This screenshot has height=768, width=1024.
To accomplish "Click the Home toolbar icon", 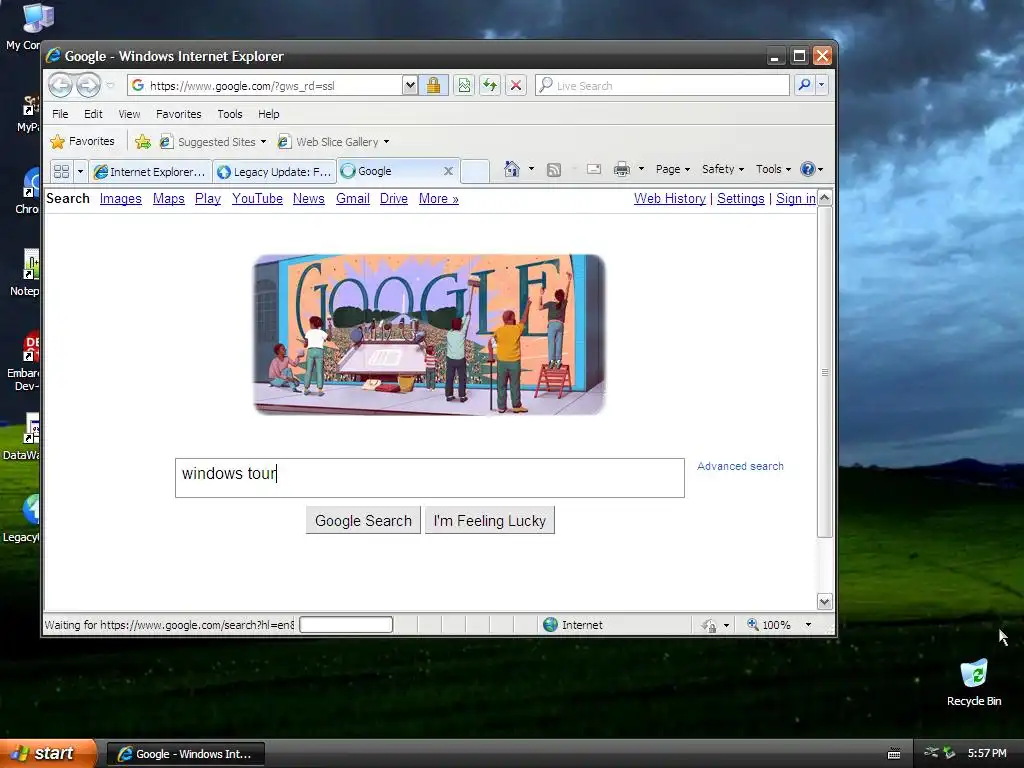I will 511,169.
